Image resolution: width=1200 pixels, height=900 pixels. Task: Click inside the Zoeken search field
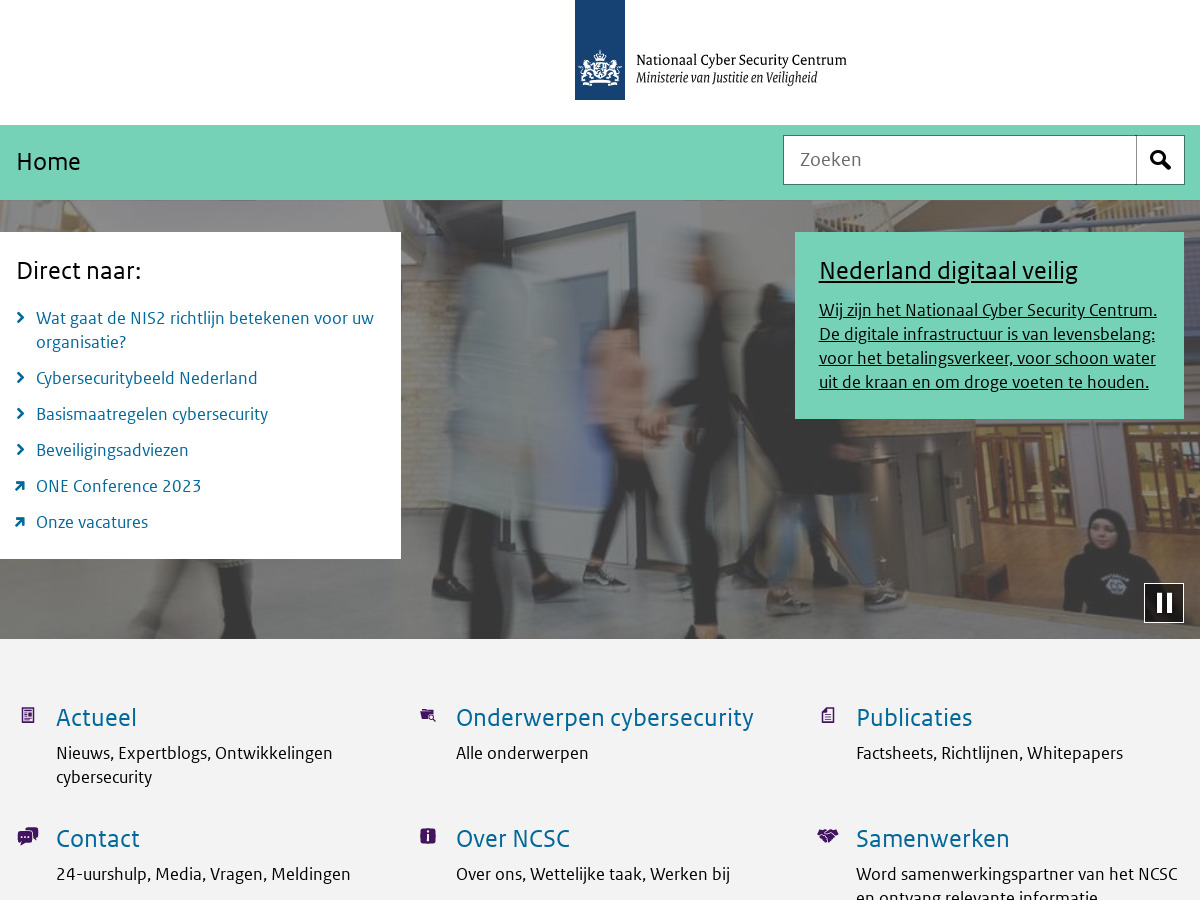point(959,159)
